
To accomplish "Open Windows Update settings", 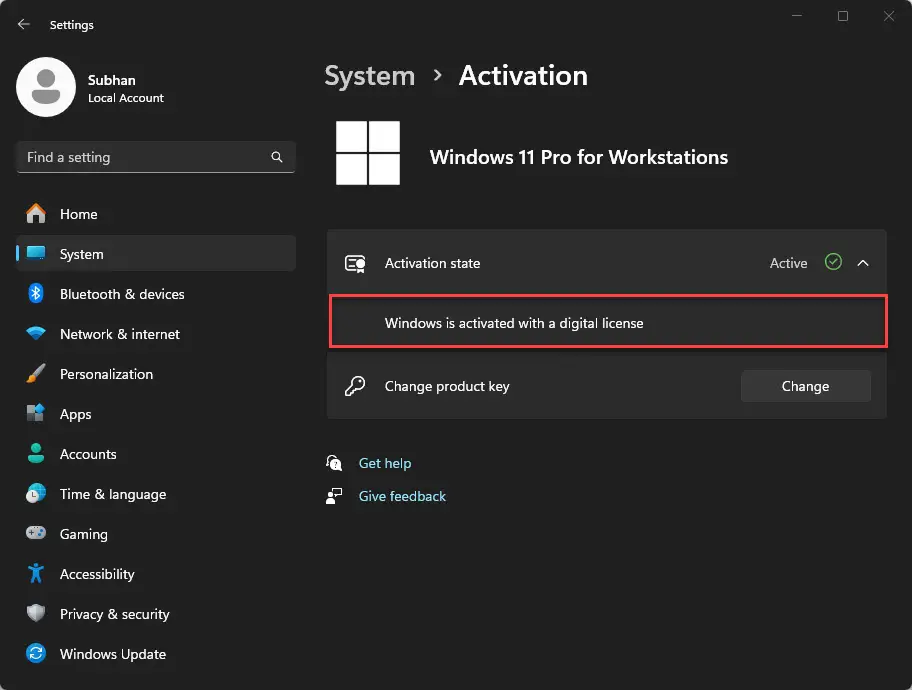I will coord(112,654).
